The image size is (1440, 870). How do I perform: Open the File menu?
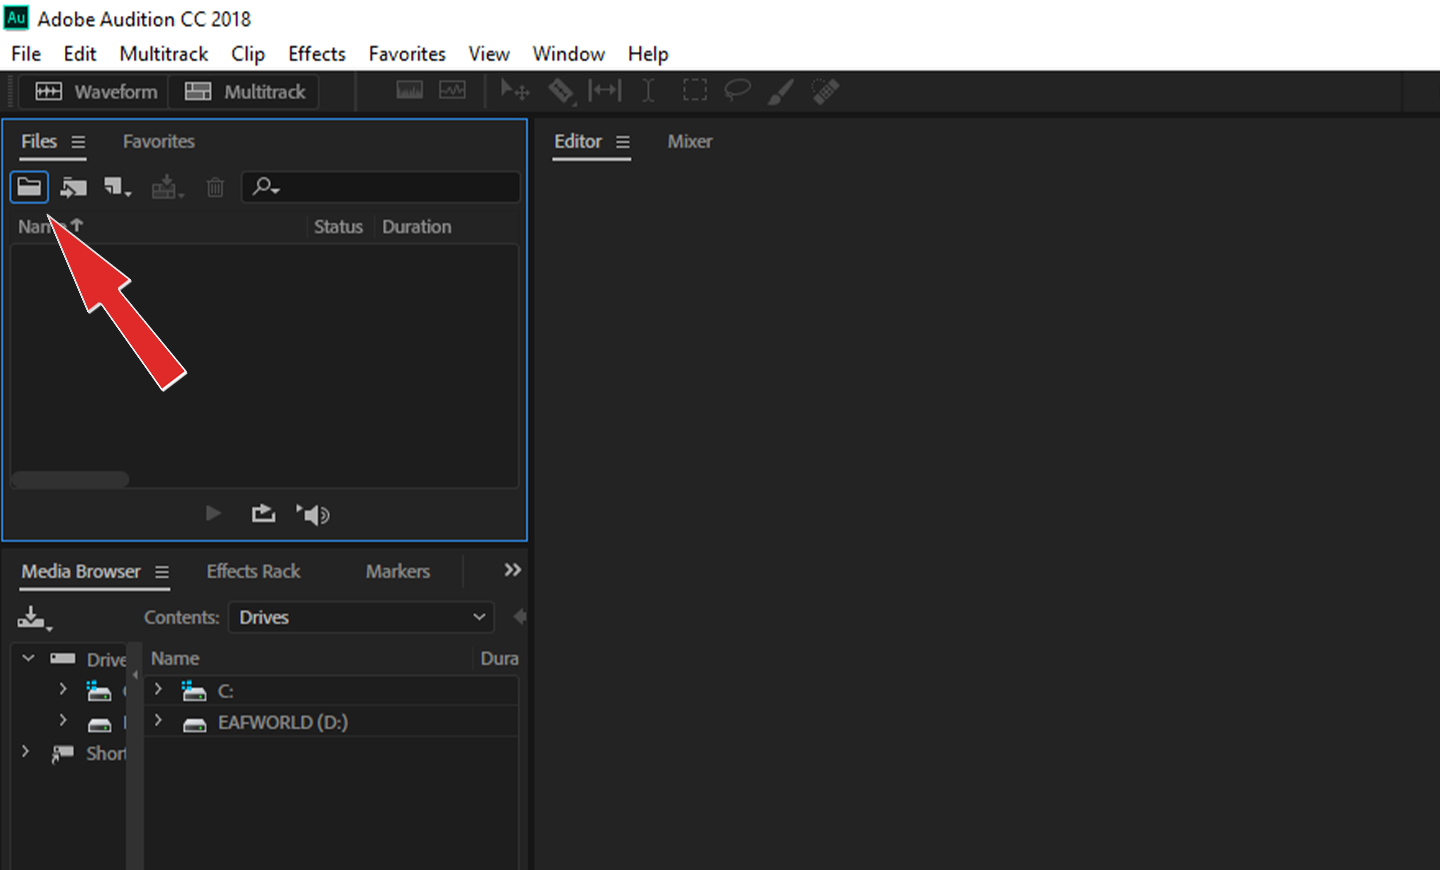[26, 54]
